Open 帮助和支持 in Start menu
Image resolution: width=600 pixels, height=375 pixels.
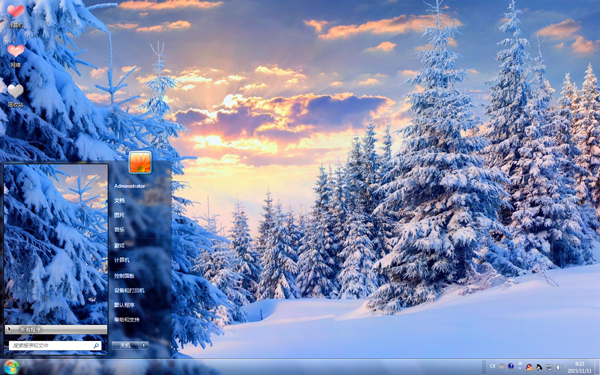127,320
